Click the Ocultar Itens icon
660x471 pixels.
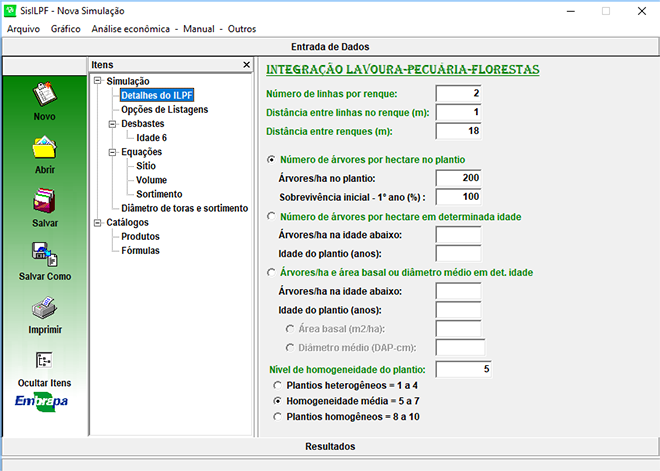(44, 361)
